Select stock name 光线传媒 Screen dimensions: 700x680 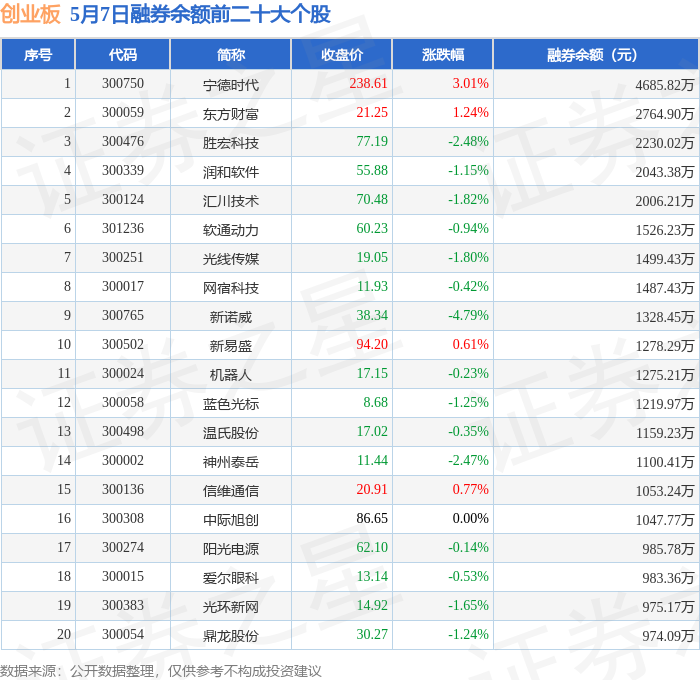[x=231, y=259]
